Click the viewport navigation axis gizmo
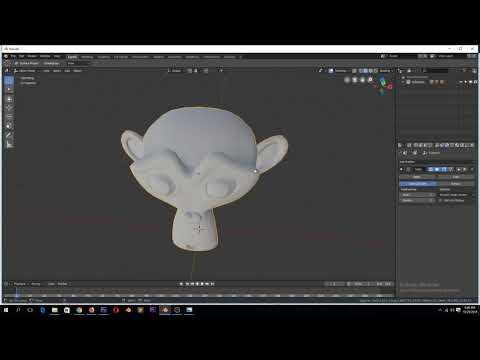Viewport: 480px width, 360px height. [x=382, y=86]
